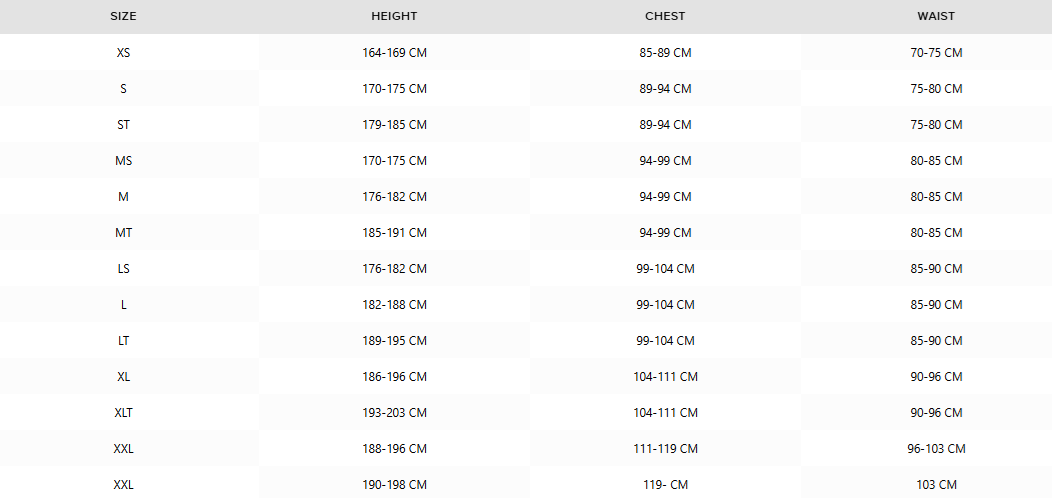The width and height of the screenshot is (1052, 500).
Task: Select the XS size cell
Action: tap(123, 52)
